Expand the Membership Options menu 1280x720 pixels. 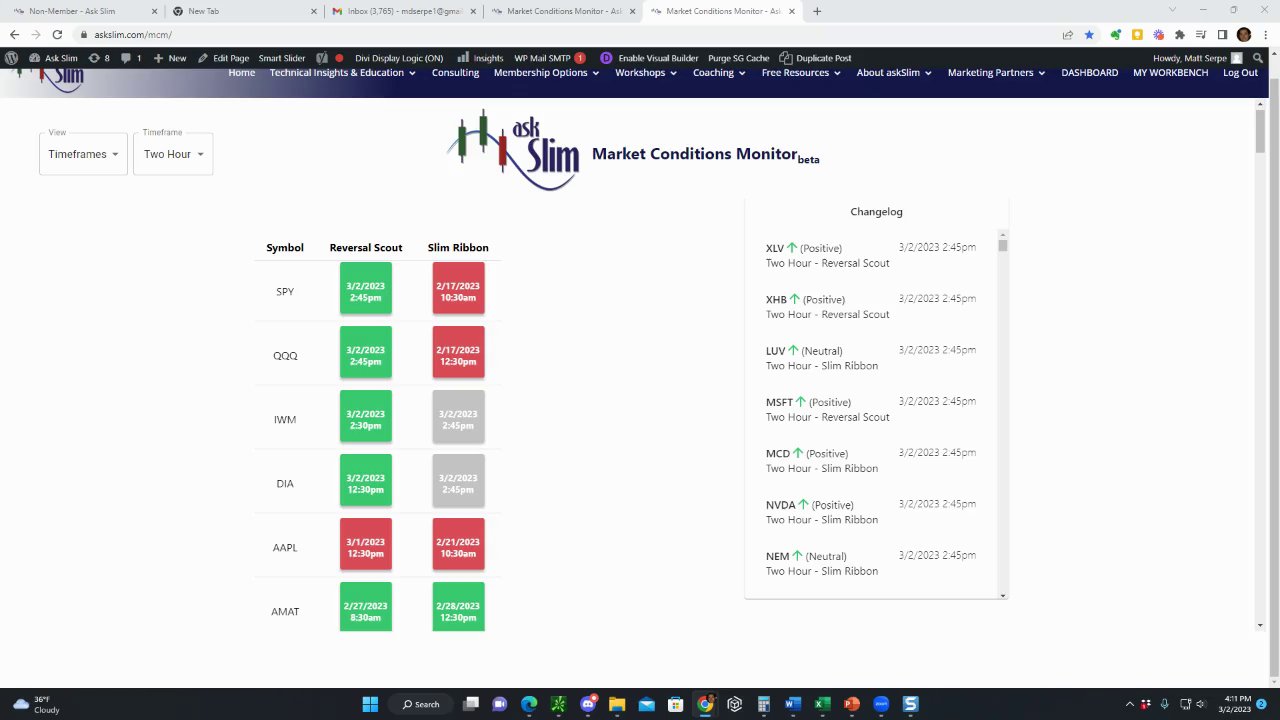[x=545, y=73]
